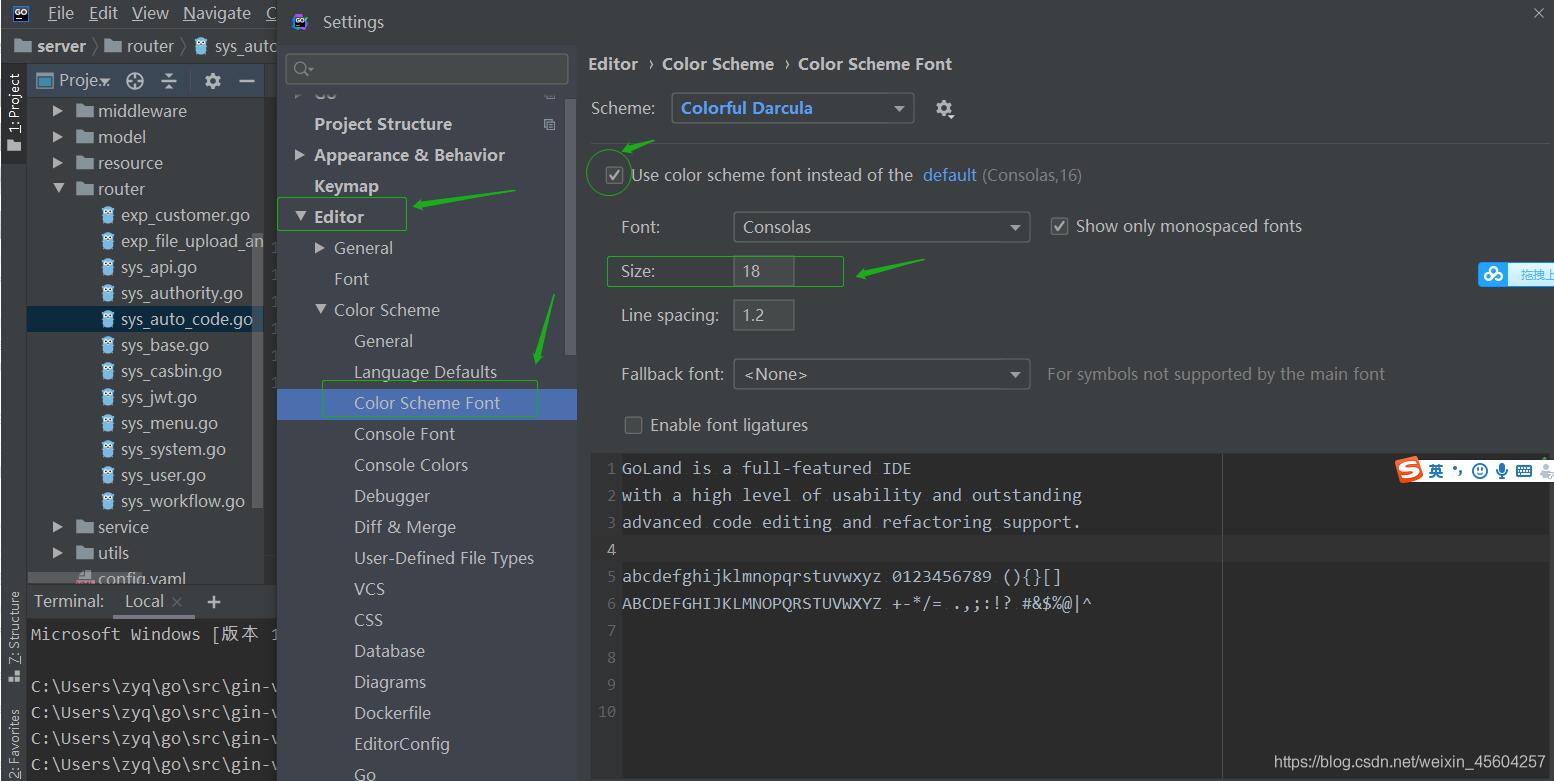The image size is (1554, 781).
Task: Click the copy icon beside Project Structure
Action: click(549, 124)
